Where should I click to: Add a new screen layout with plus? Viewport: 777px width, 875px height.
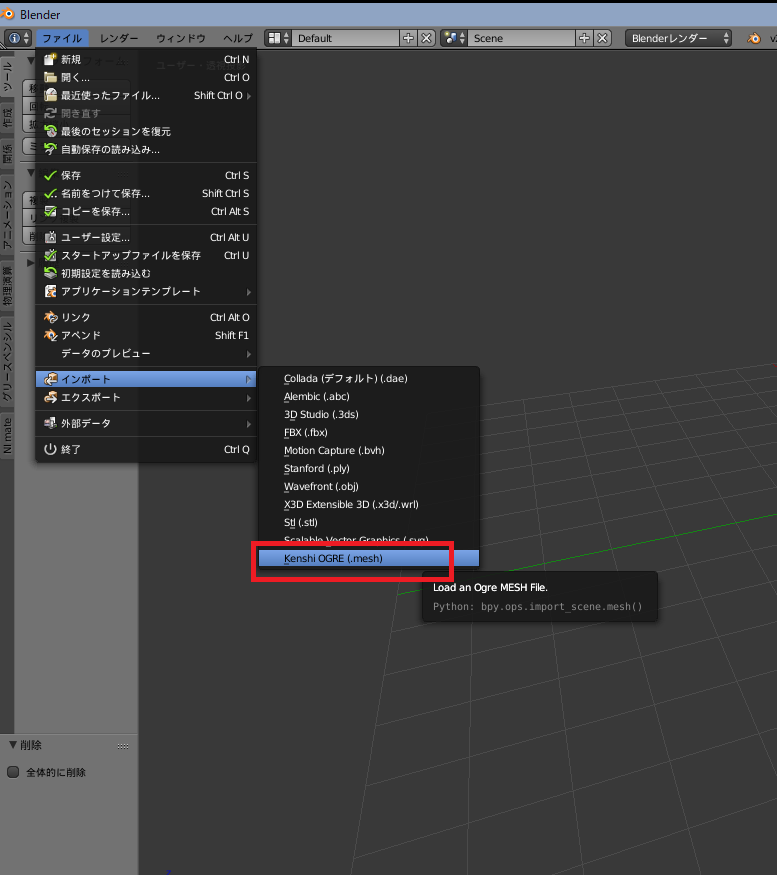coord(409,38)
